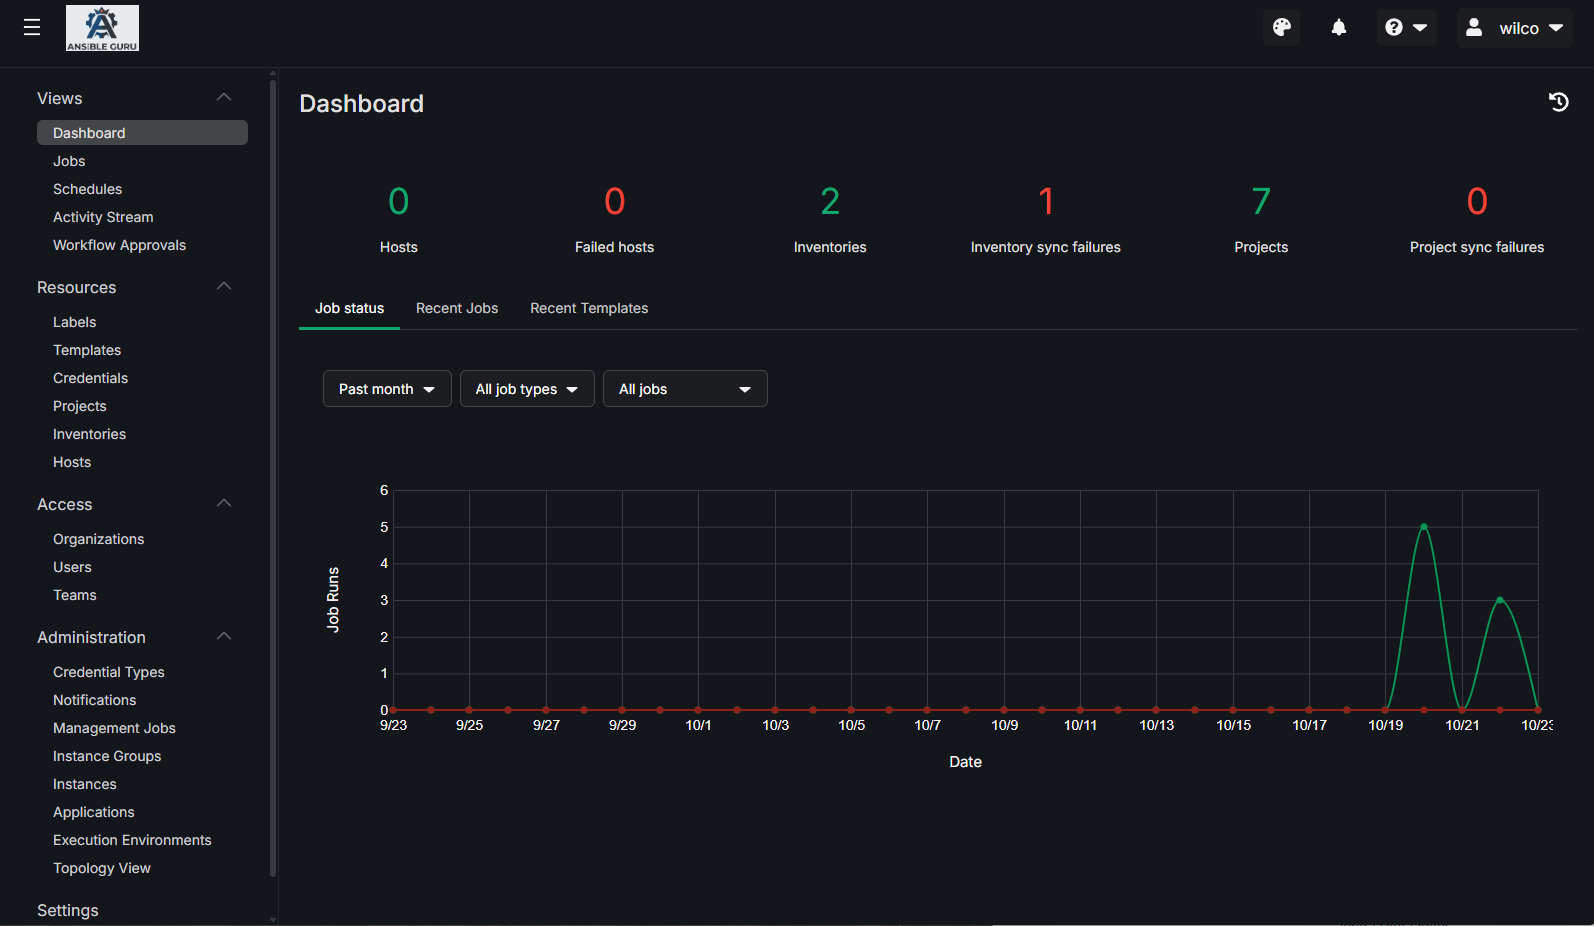Switch to the Recent Jobs tab
This screenshot has width=1594, height=926.
click(x=457, y=308)
